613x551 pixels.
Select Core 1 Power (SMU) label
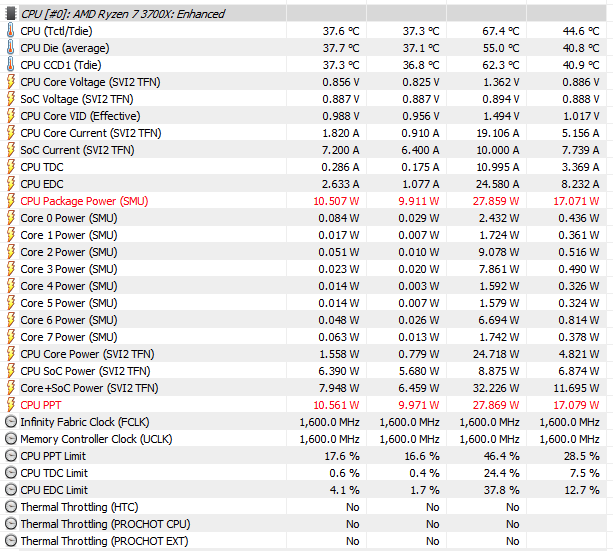coord(69,235)
